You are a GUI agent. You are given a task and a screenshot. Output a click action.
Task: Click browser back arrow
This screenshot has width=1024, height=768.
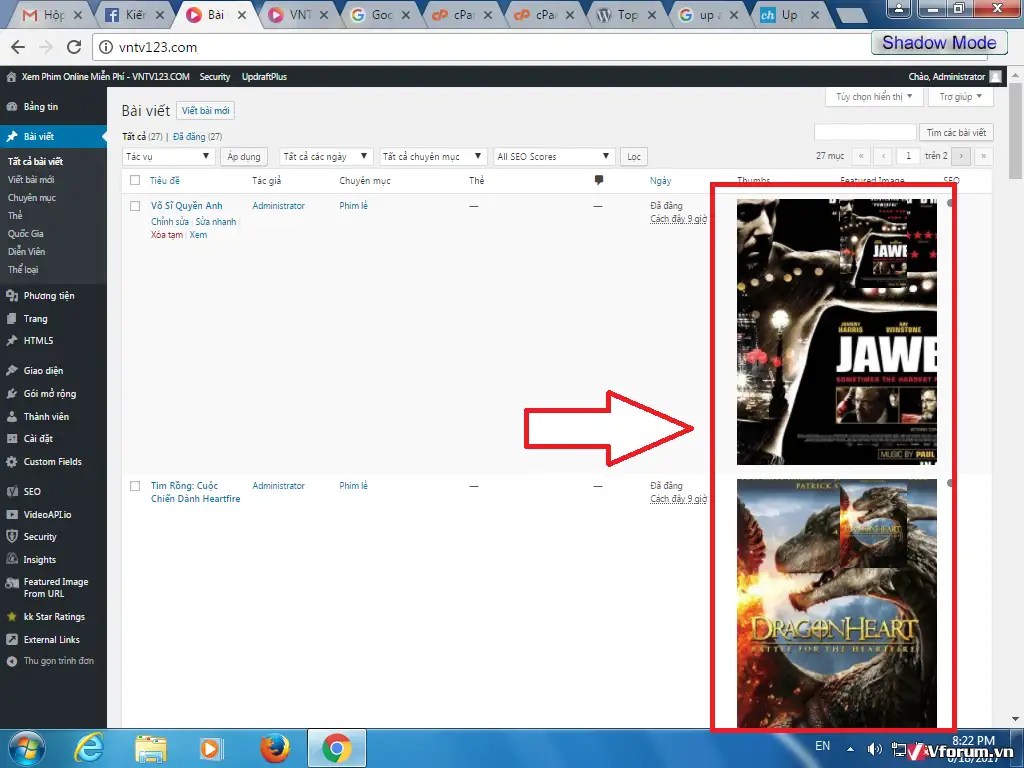[18, 47]
